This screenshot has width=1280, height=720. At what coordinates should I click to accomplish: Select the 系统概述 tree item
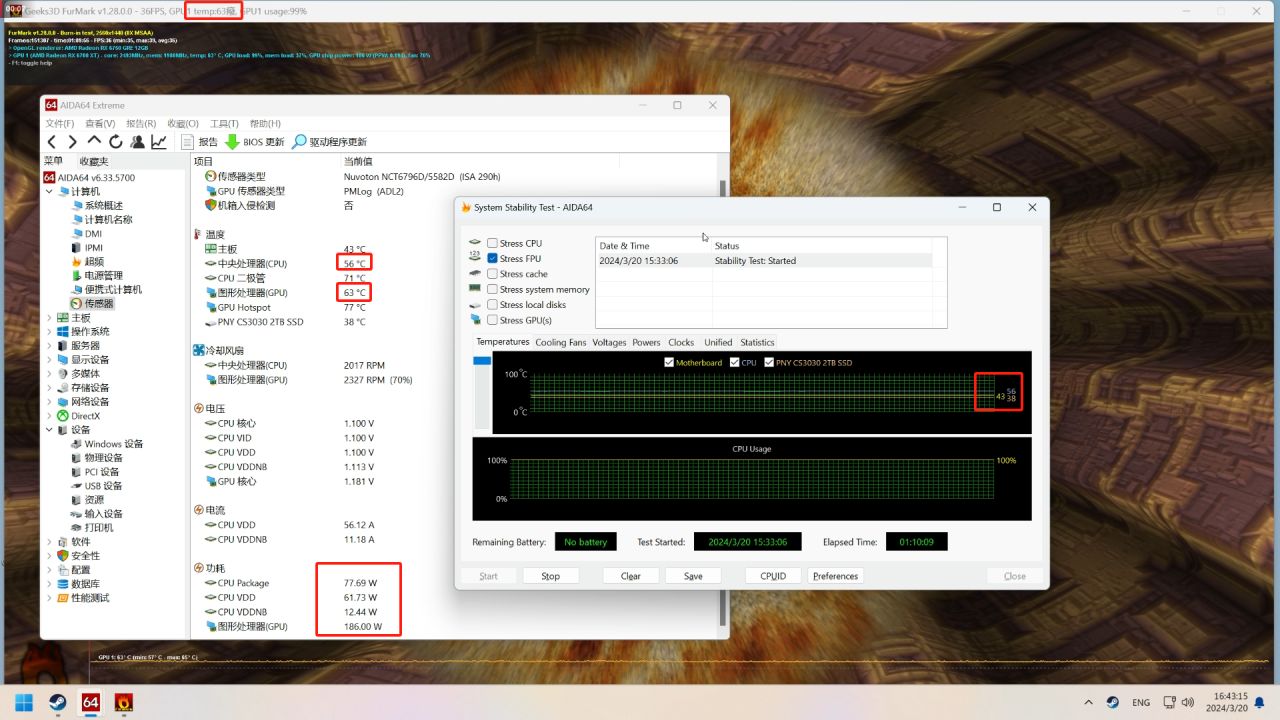pyautogui.click(x=97, y=205)
